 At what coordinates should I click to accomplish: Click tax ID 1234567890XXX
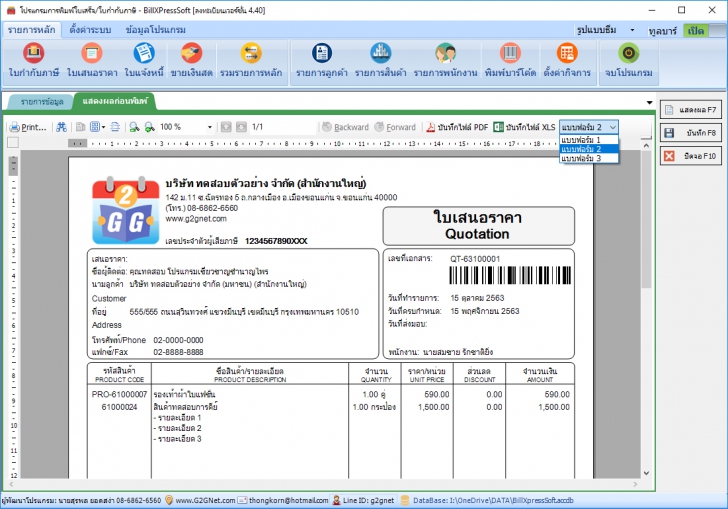click(x=276, y=241)
